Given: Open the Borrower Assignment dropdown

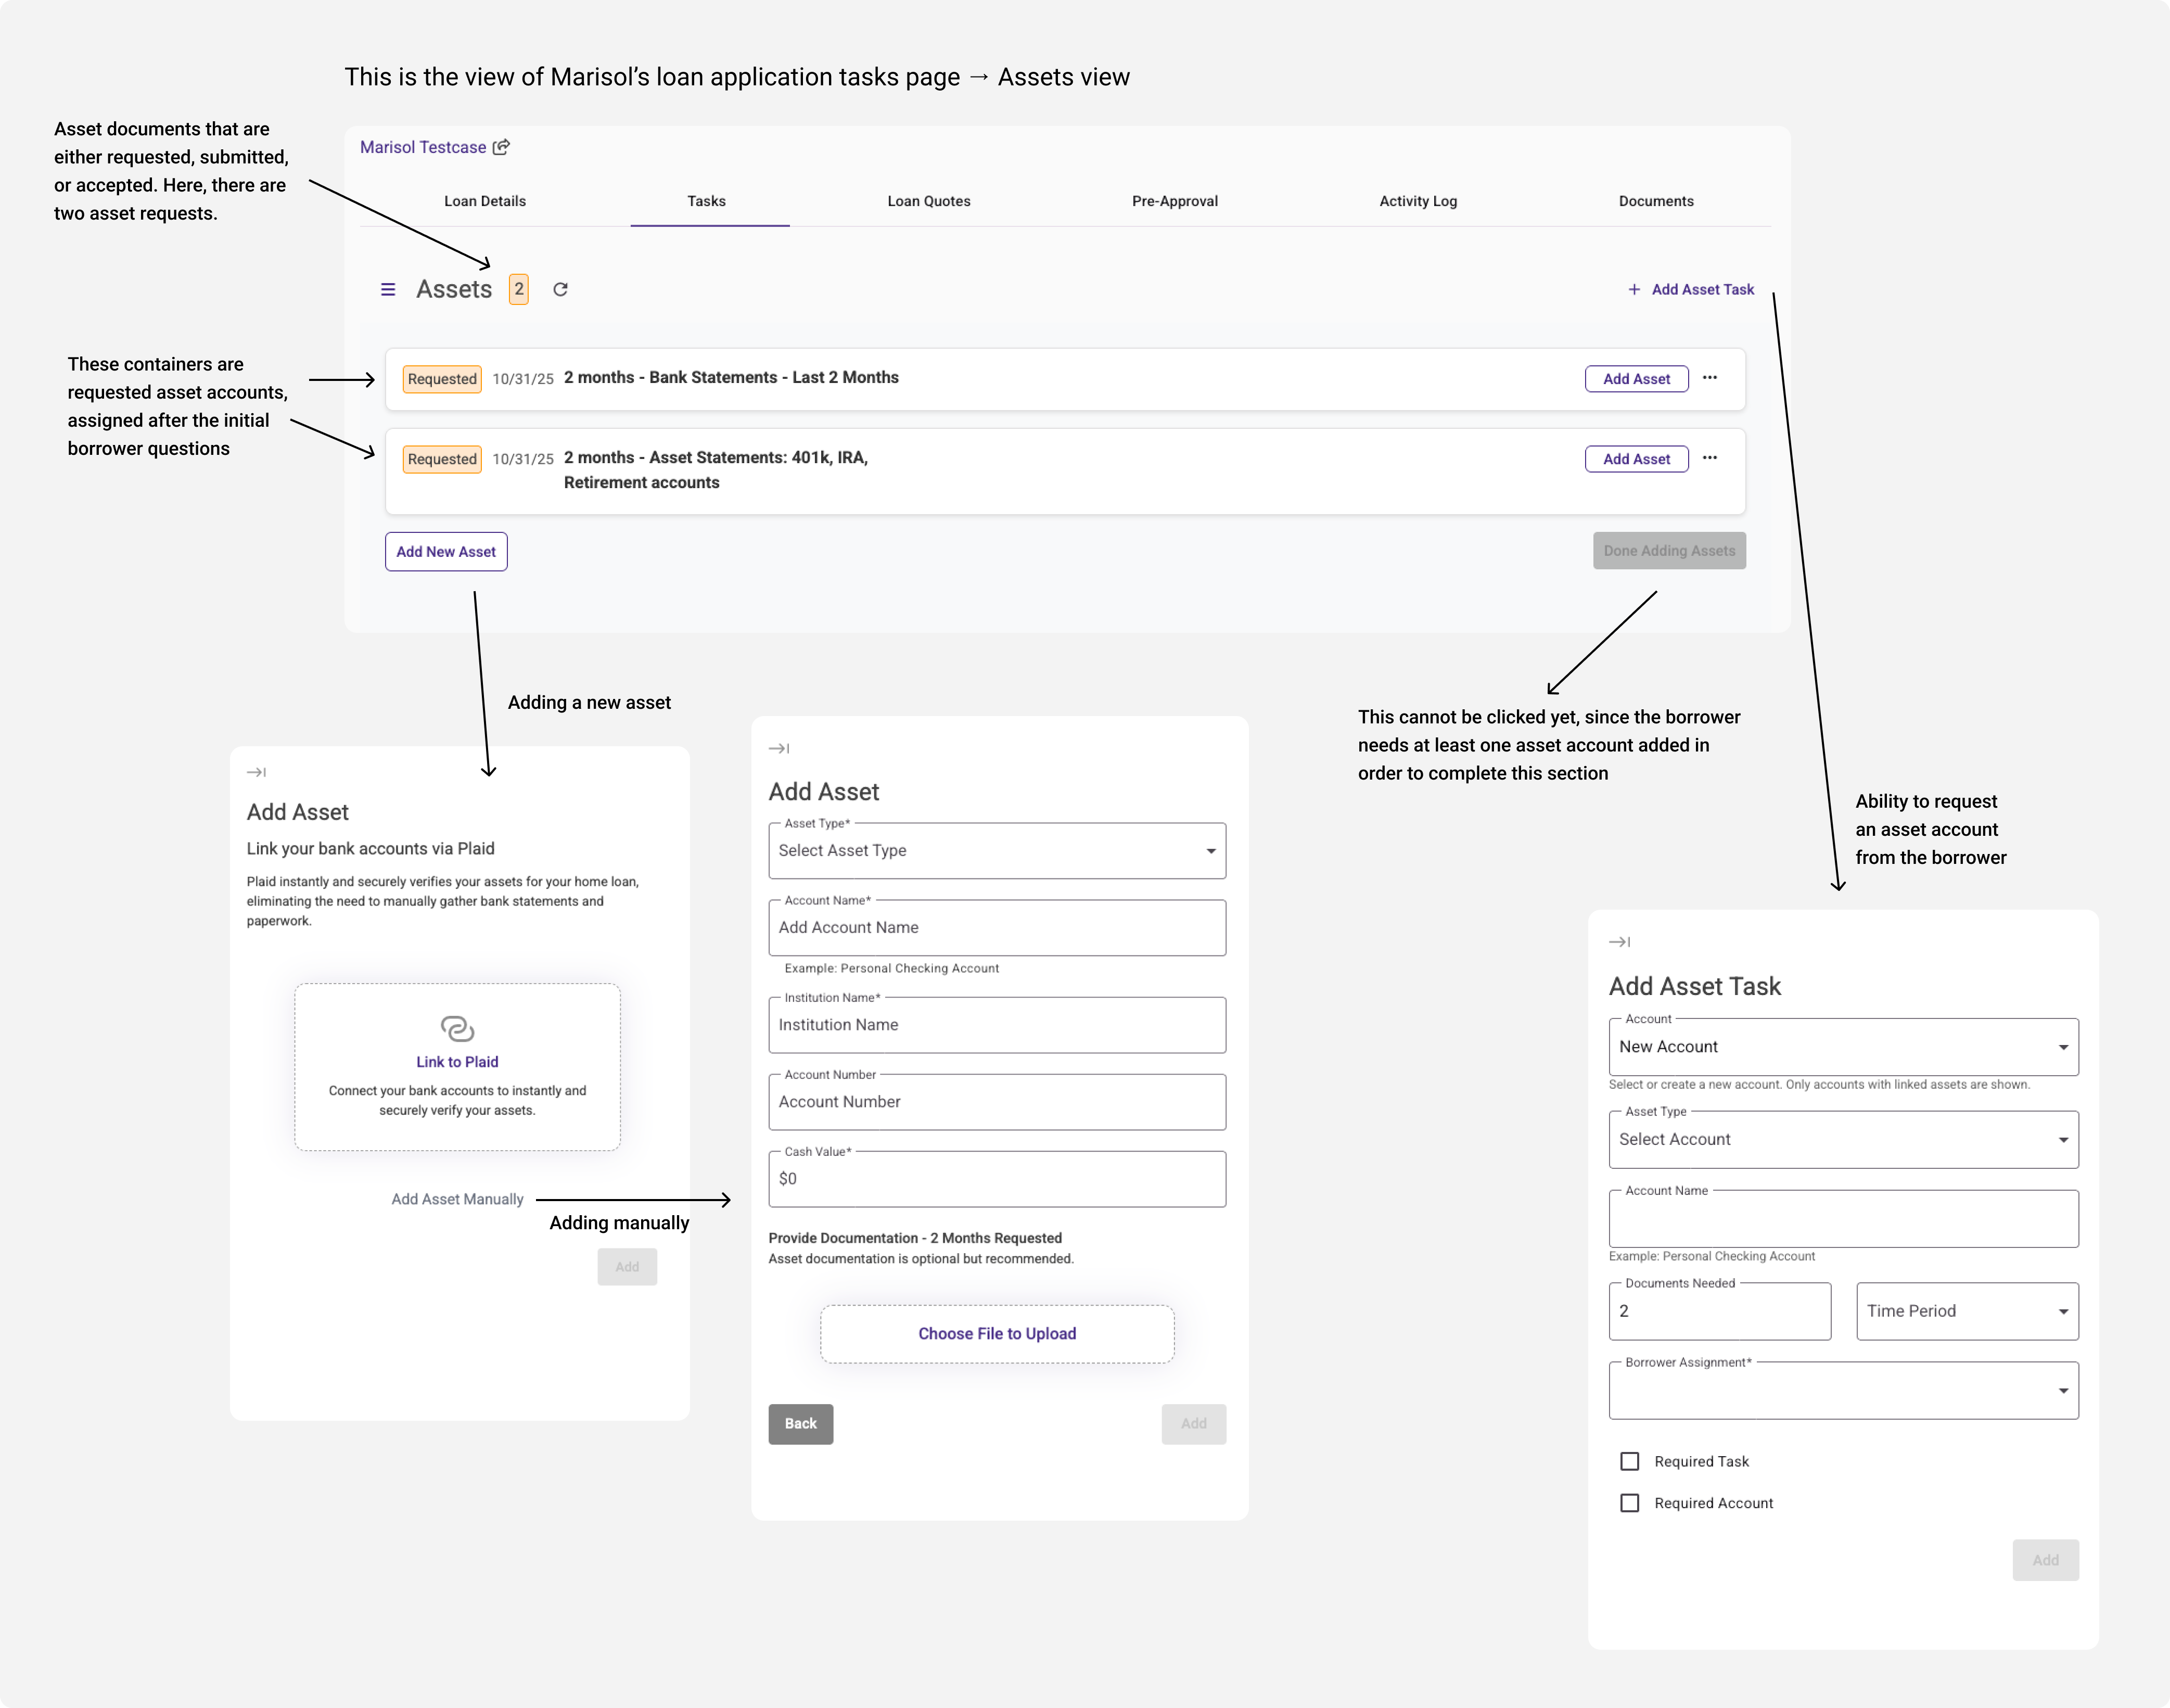Looking at the screenshot, I should click(1843, 1391).
